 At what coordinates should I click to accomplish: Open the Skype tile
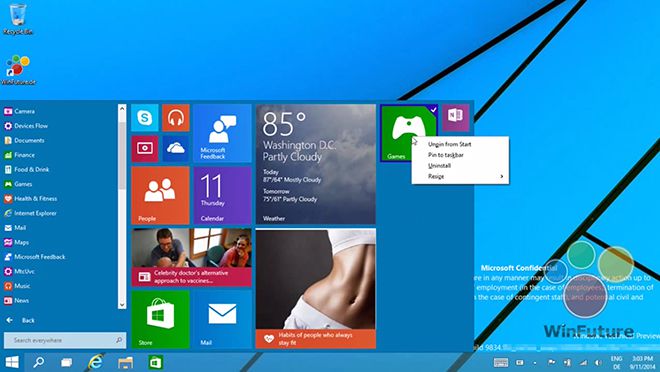[145, 118]
